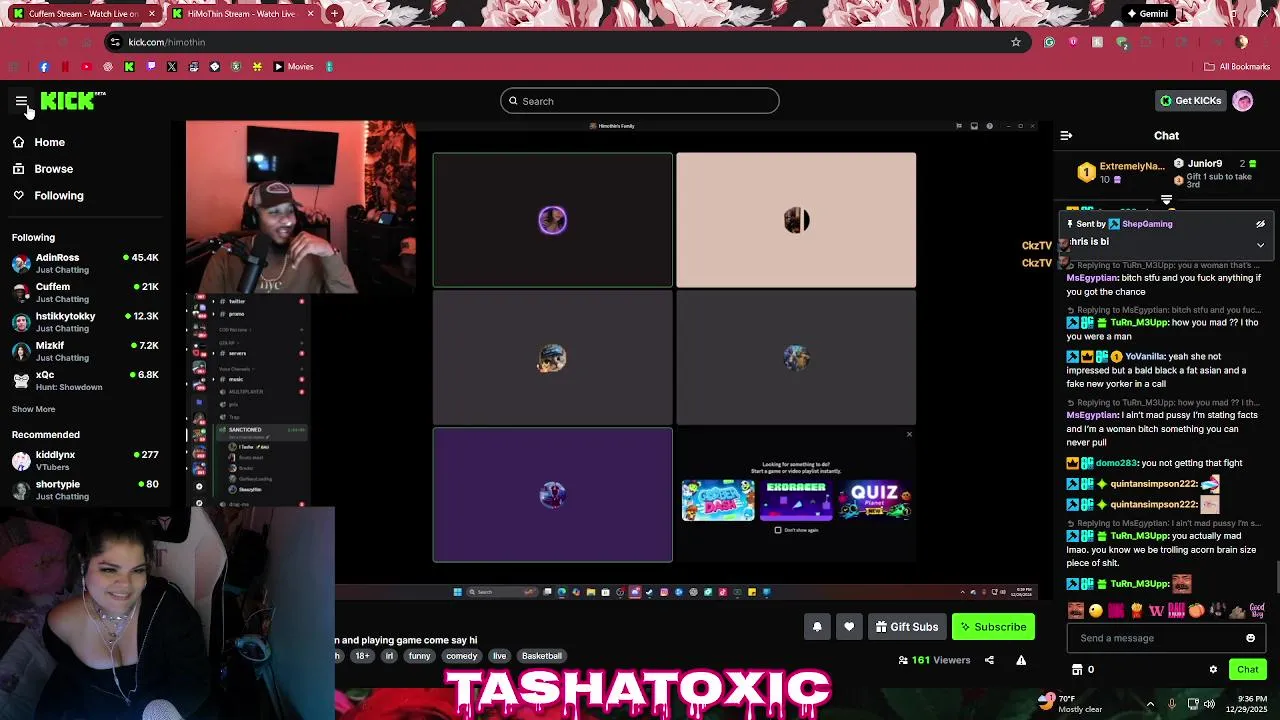The width and height of the screenshot is (1280, 720).
Task: Hide the pinned message with the eye icon
Action: [1260, 224]
